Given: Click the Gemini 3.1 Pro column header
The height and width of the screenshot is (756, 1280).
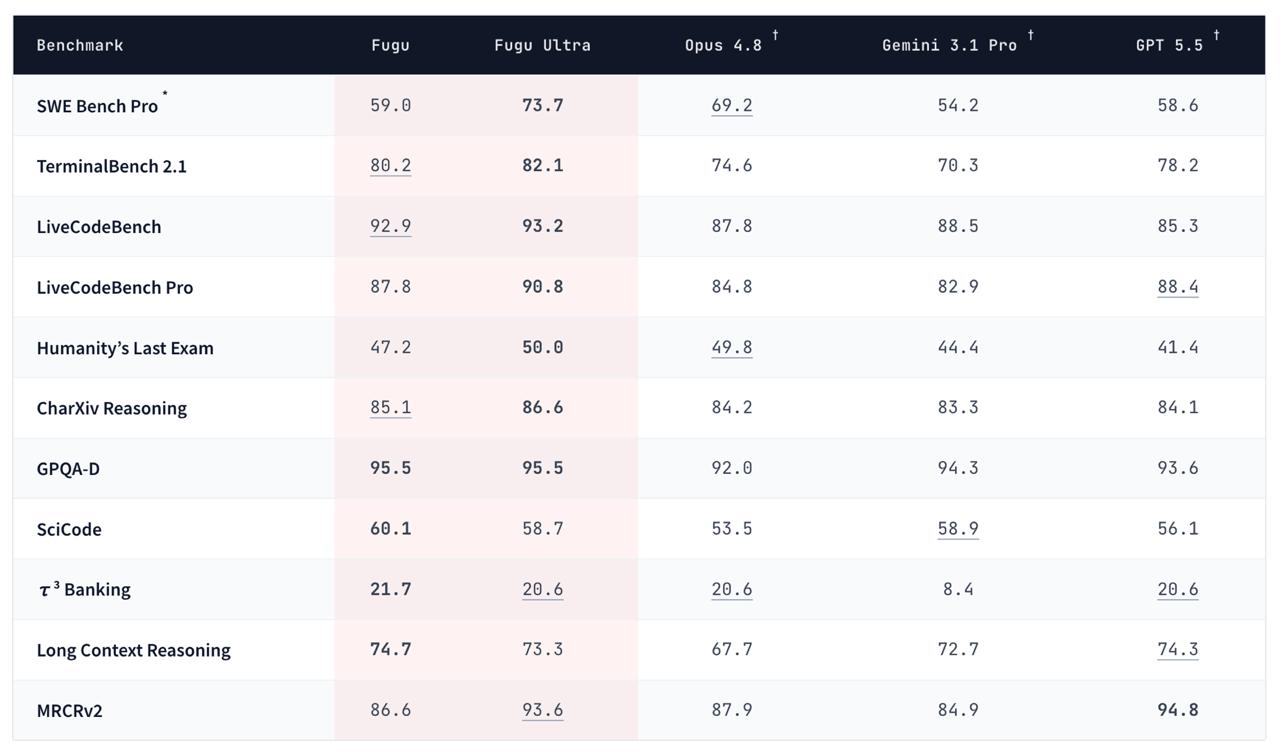Looking at the screenshot, I should [949, 45].
